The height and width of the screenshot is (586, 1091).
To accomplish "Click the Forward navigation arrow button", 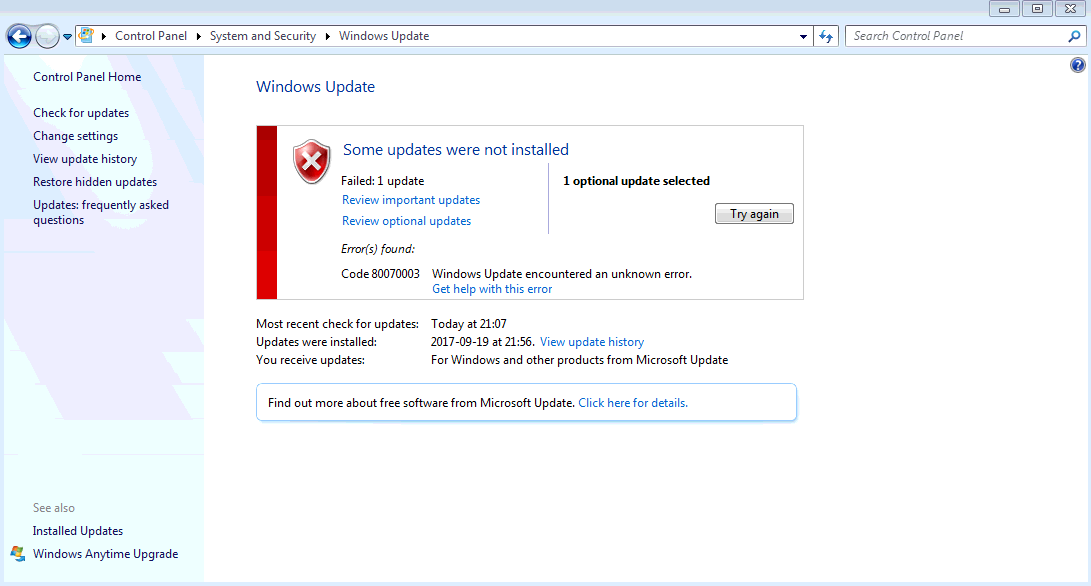I will [47, 36].
